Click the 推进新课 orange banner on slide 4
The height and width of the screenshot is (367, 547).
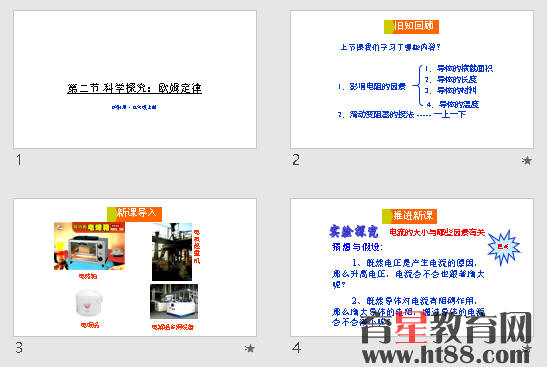pyautogui.click(x=410, y=216)
